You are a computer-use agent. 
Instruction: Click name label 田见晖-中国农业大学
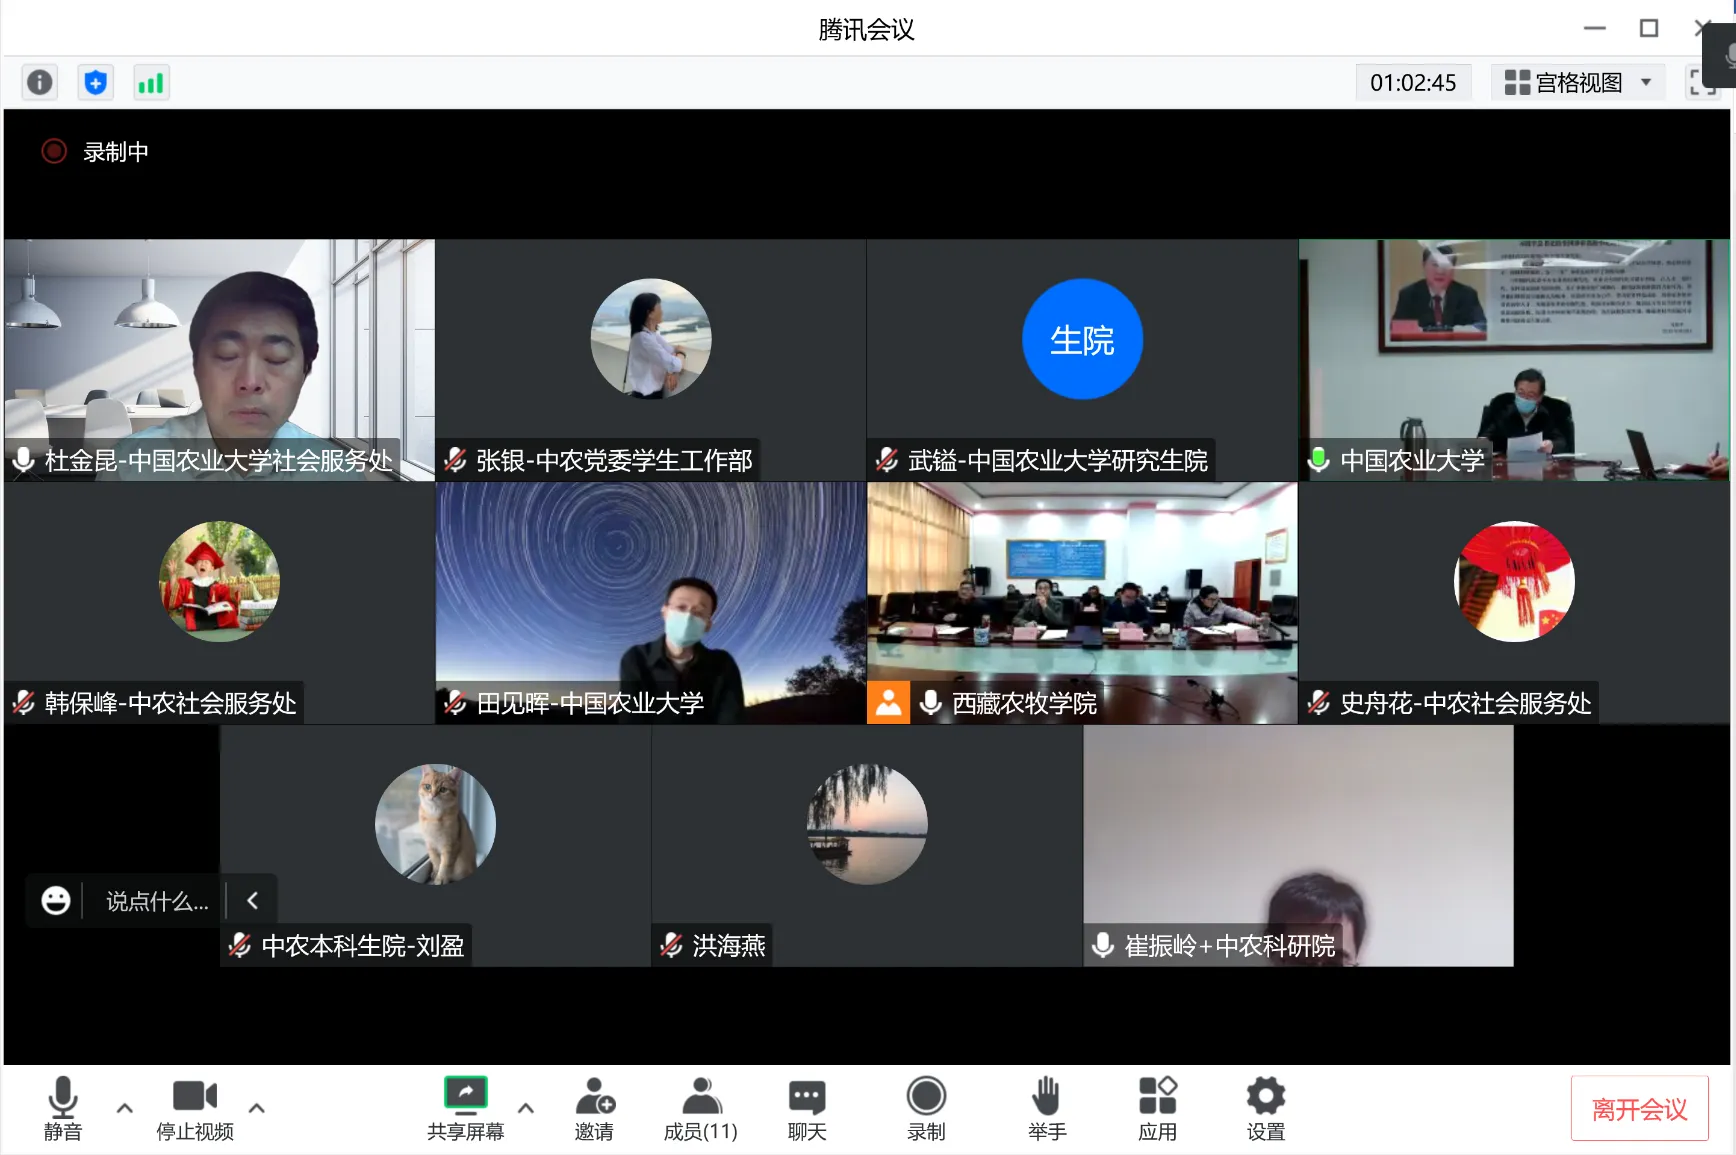tap(590, 703)
